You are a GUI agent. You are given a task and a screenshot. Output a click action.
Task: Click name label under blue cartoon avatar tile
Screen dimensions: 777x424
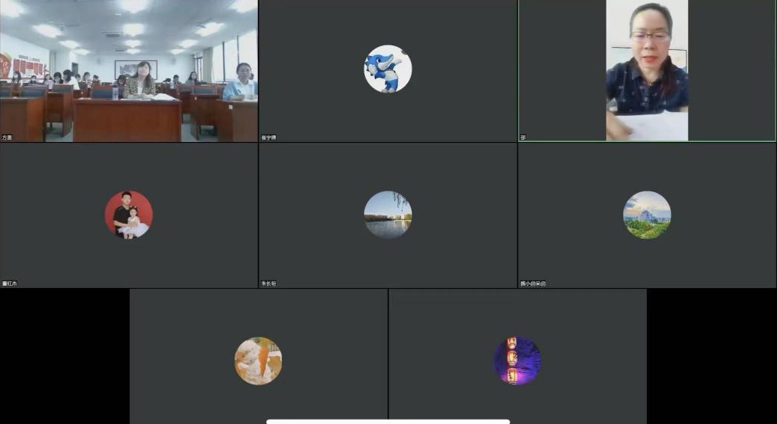268,137
